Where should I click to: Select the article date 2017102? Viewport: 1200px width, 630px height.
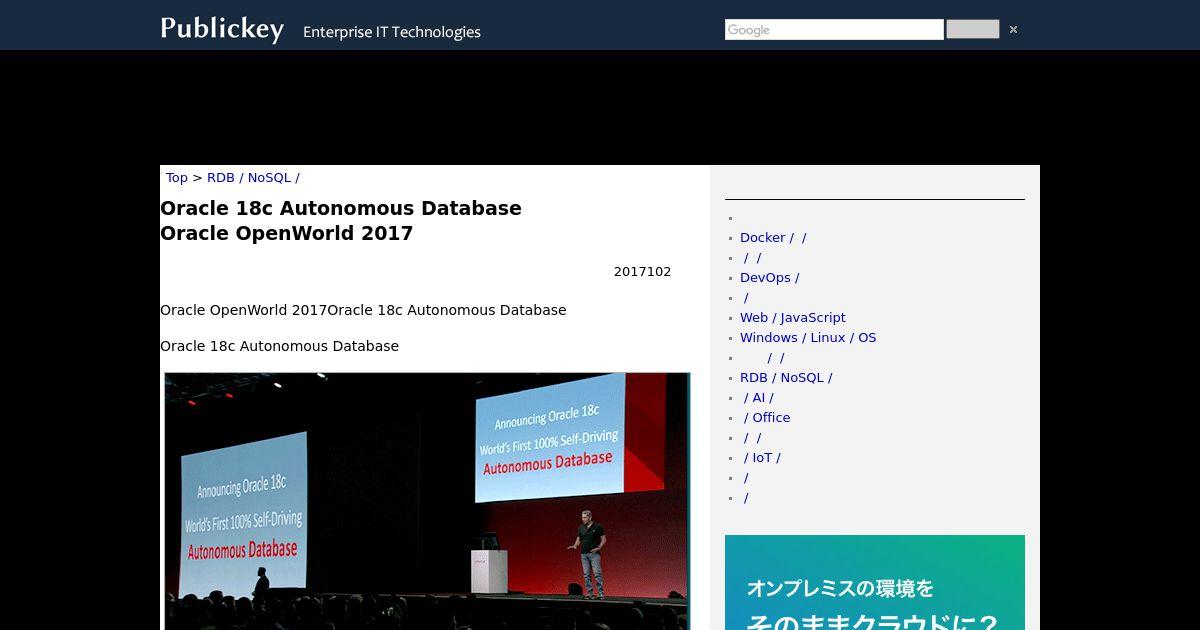[x=642, y=272]
